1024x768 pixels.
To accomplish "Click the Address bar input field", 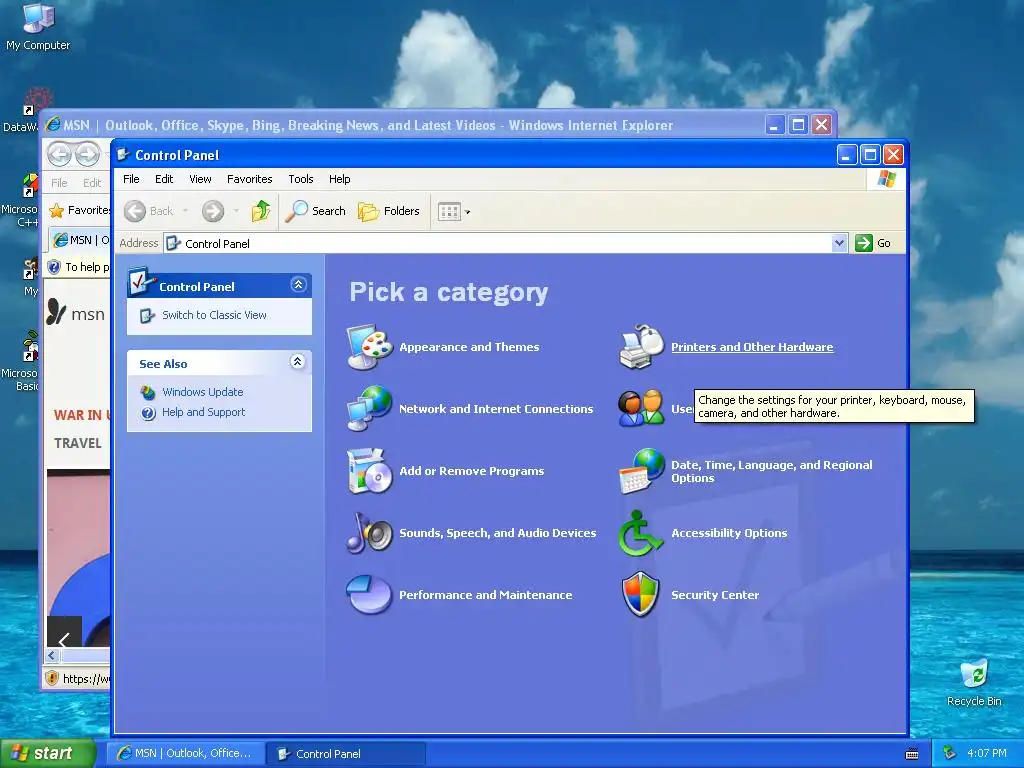I will (498, 244).
